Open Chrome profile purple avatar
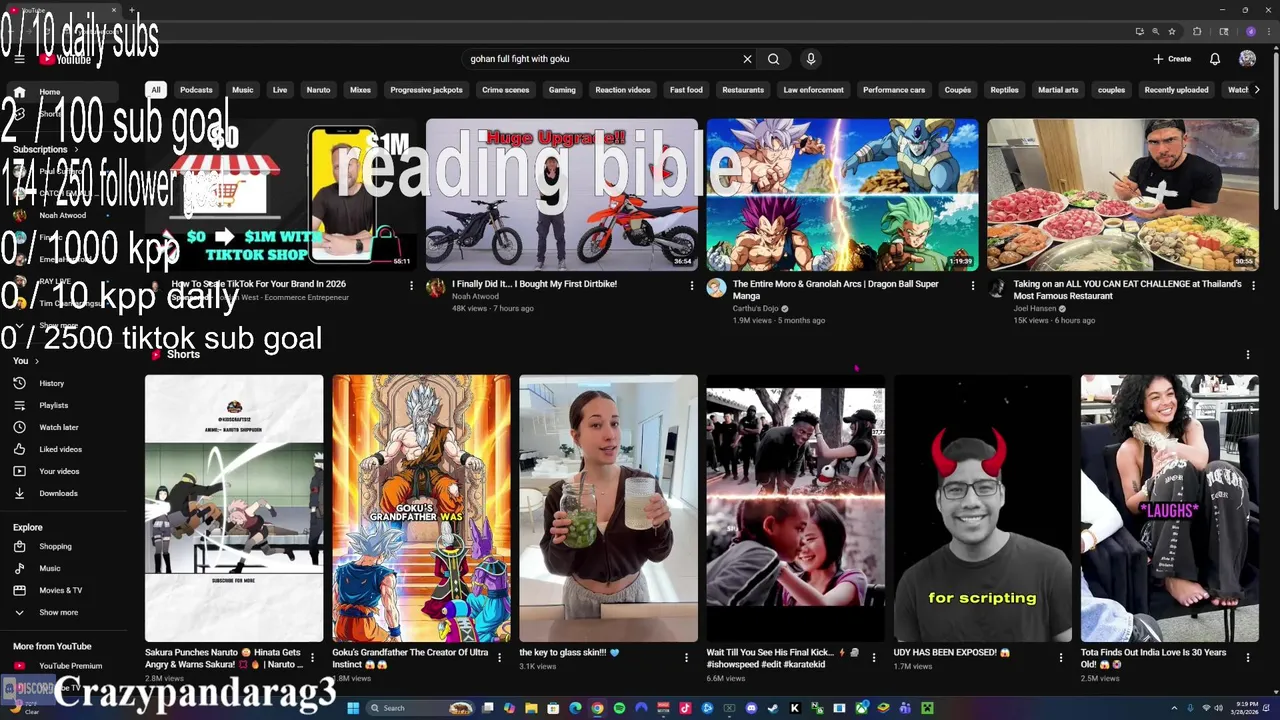This screenshot has width=1280, height=720. point(1251,32)
